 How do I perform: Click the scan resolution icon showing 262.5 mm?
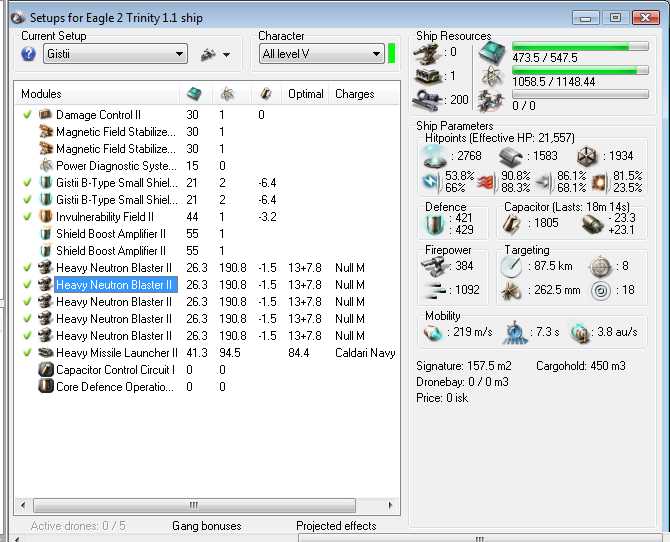click(510, 292)
